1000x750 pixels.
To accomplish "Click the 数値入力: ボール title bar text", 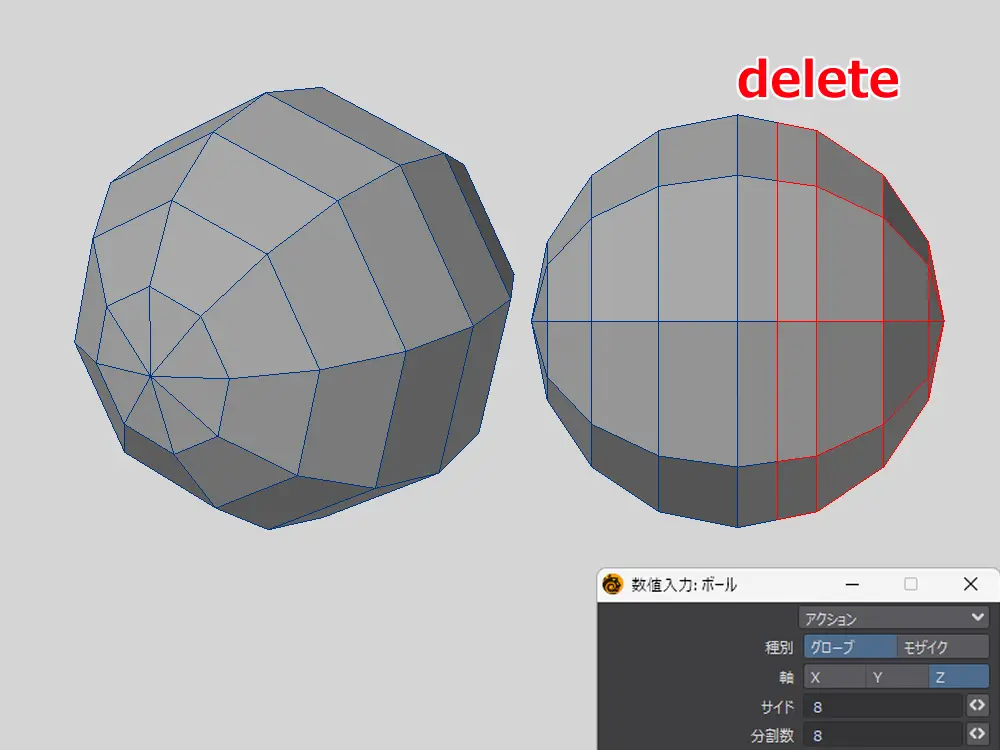I will (x=684, y=585).
